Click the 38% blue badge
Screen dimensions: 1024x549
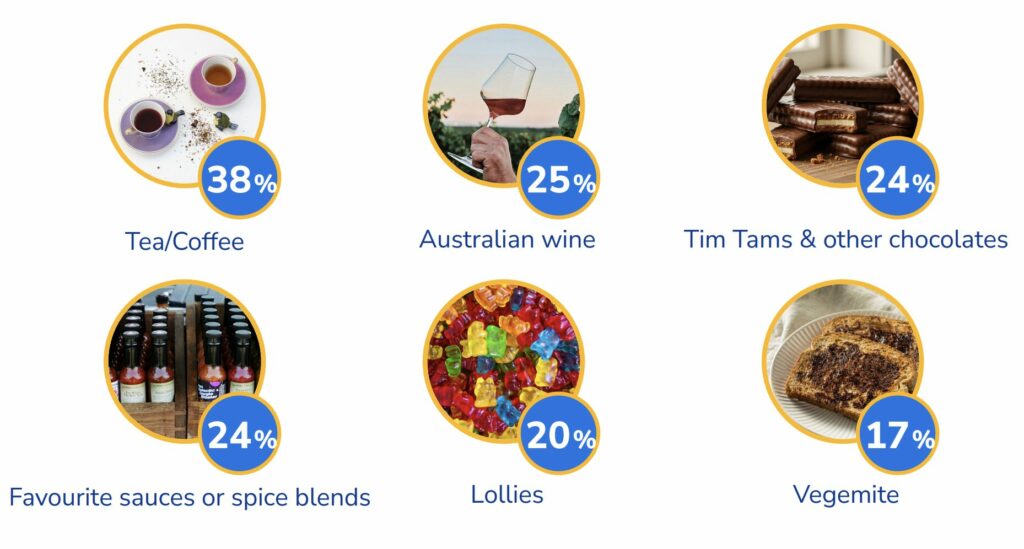pyautogui.click(x=240, y=180)
